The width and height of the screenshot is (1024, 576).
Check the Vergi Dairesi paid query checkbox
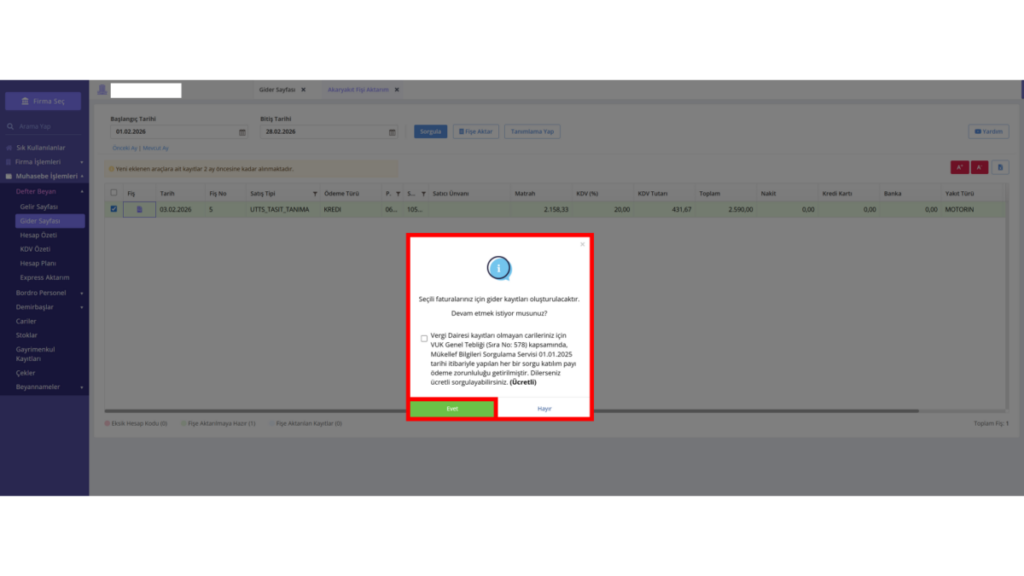tap(424, 338)
